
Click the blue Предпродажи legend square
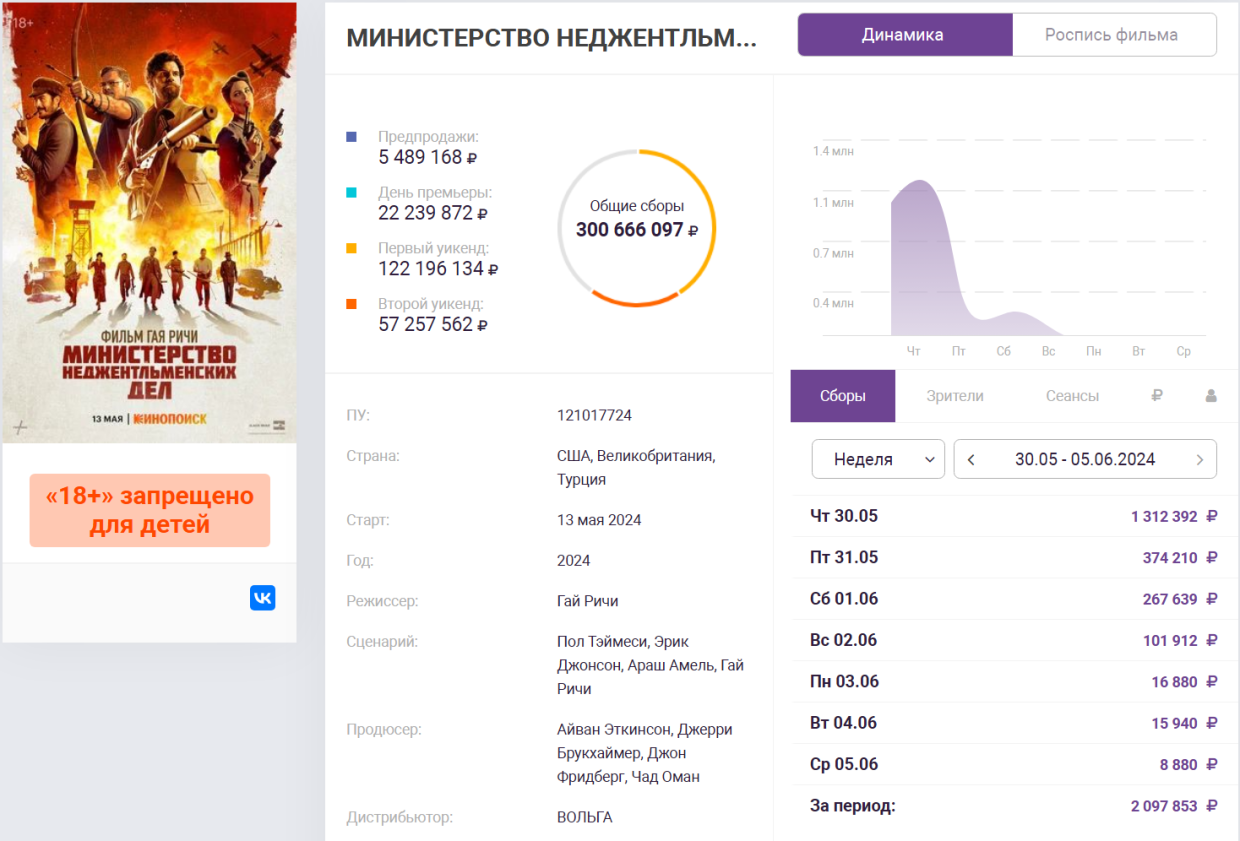tap(351, 136)
